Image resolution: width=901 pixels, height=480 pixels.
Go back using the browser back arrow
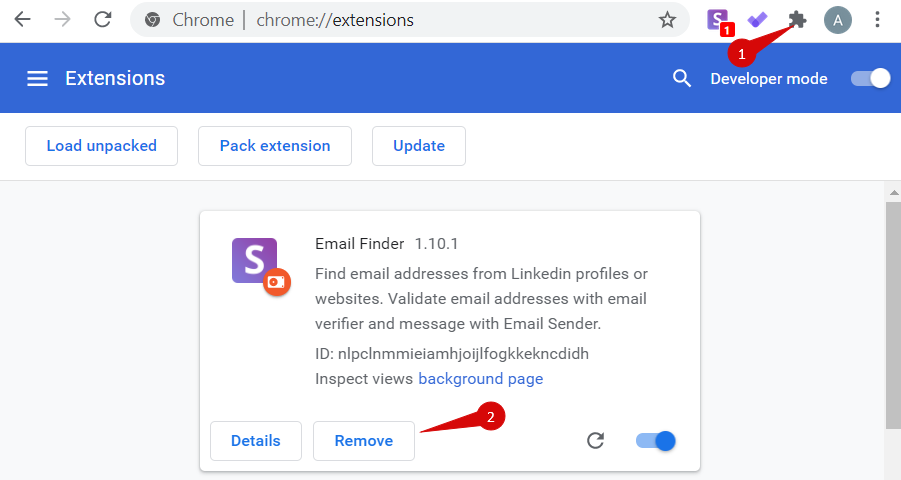(x=22, y=20)
